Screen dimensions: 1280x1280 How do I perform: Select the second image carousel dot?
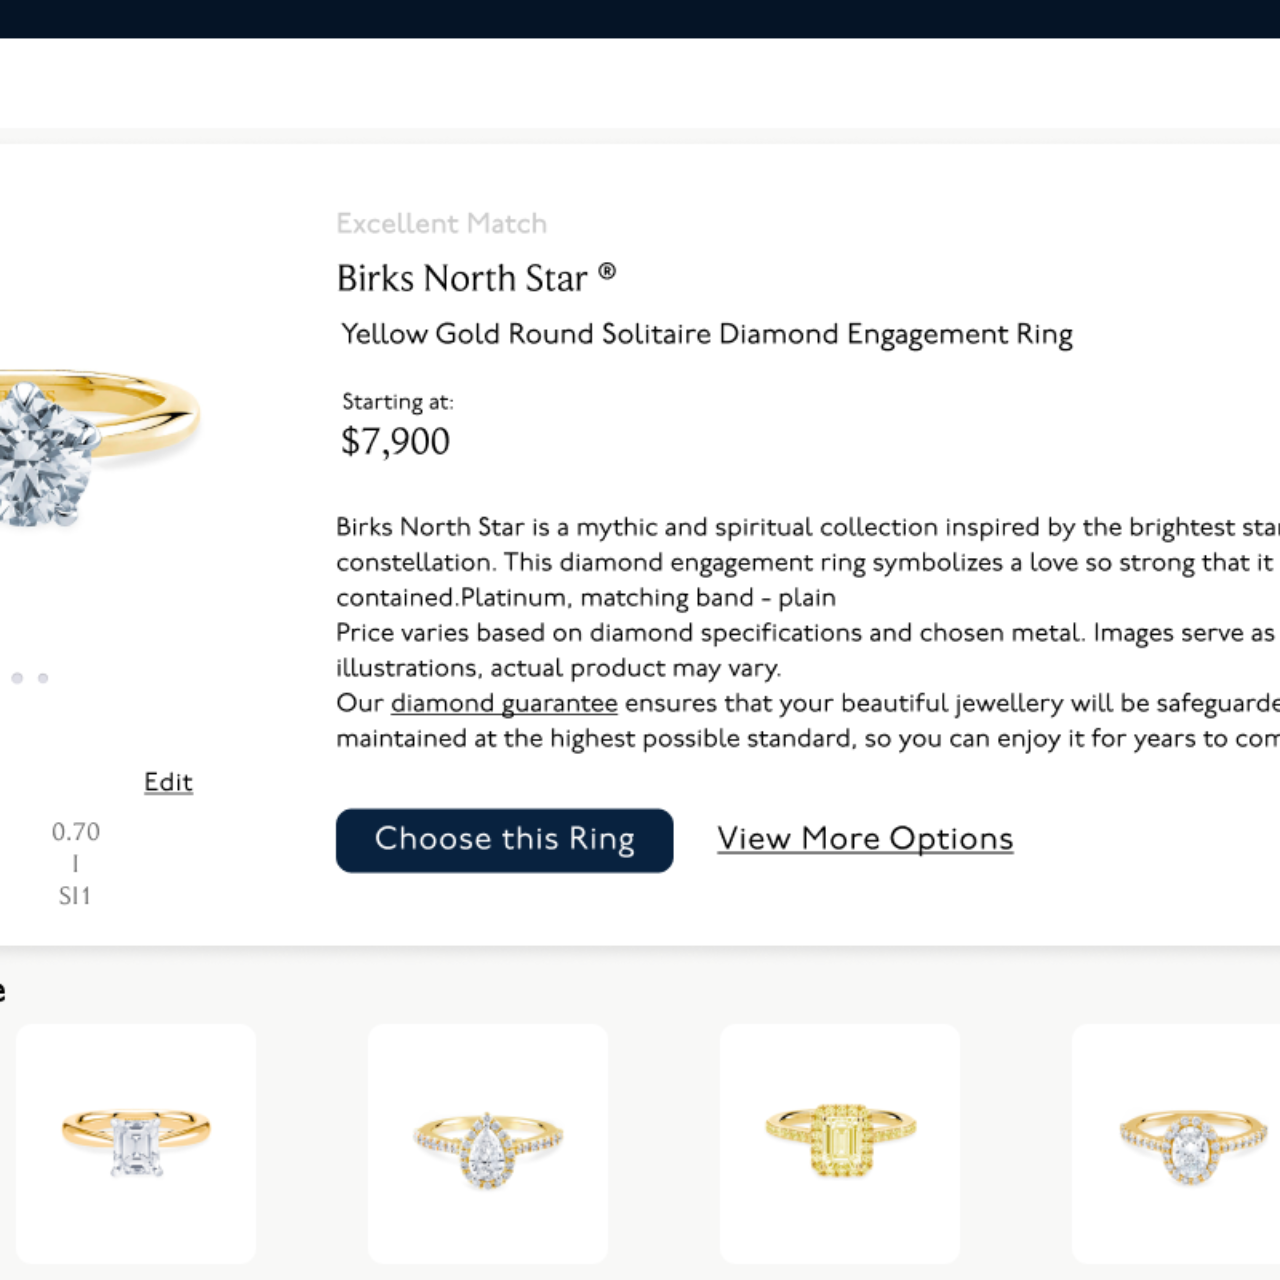[x=43, y=678]
